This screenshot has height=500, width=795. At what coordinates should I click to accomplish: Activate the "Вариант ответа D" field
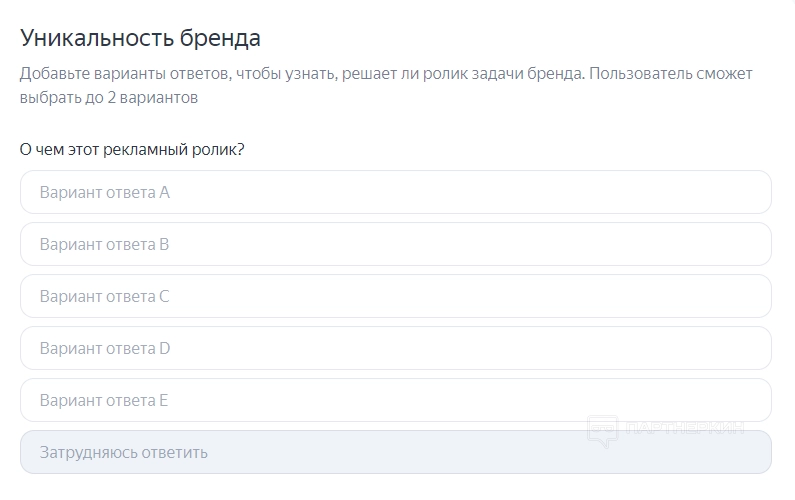coord(395,348)
